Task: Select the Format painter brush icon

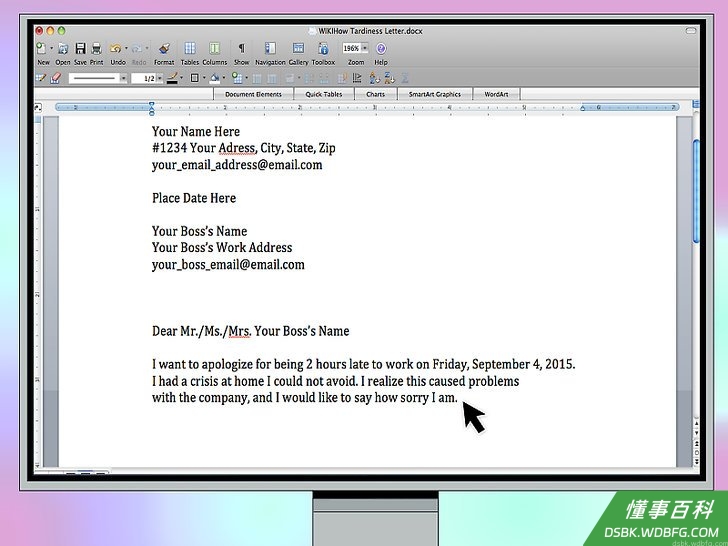Action: [164, 48]
